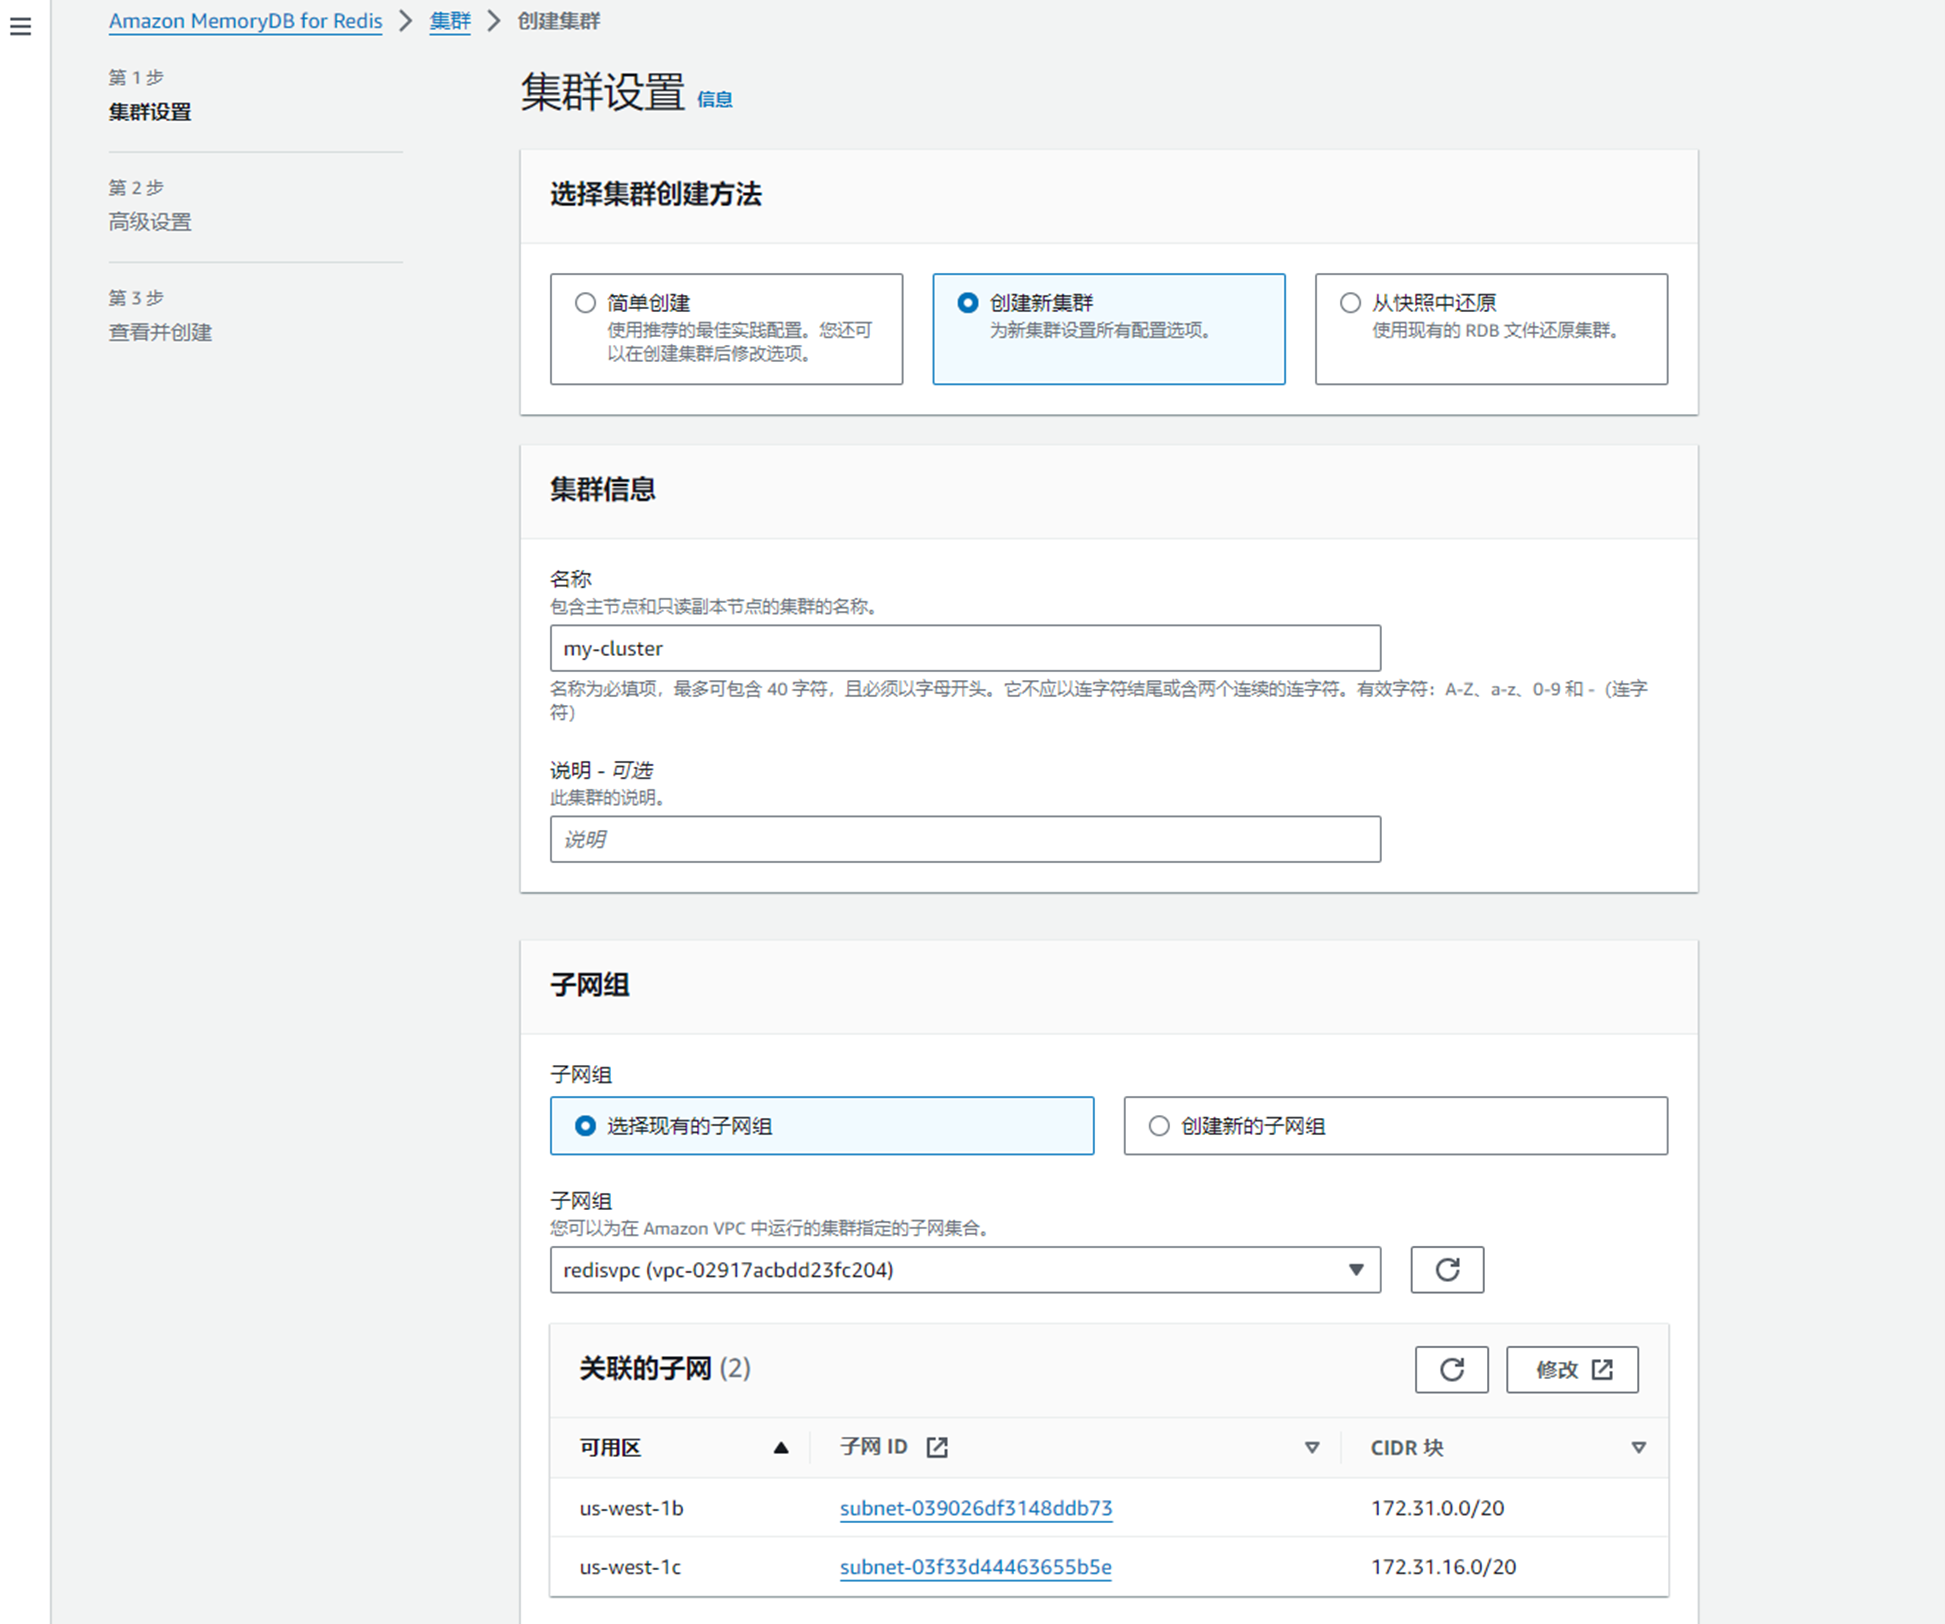The image size is (1945, 1624).
Task: Select 从快照中还原 radio option
Action: tap(1350, 303)
